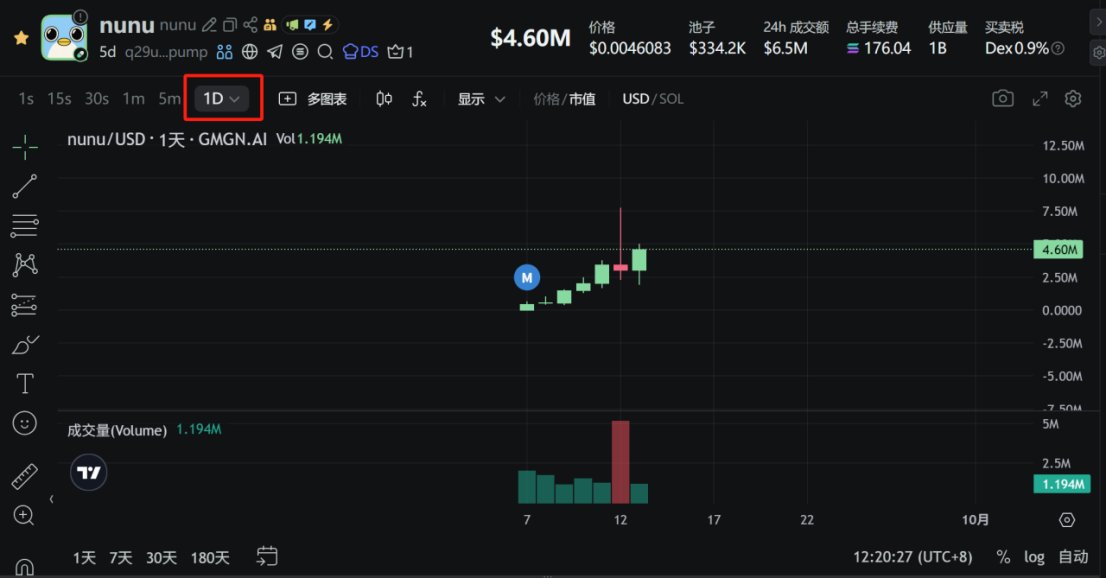Click the help icon beside Dex 0.9%
Image resolution: width=1107 pixels, height=579 pixels.
tap(1058, 49)
